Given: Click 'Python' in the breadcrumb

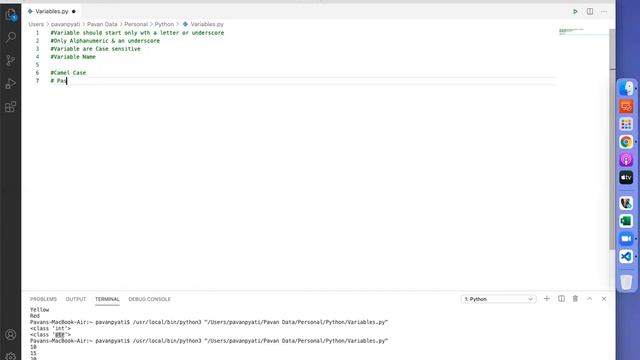Looking at the screenshot, I should pos(164,24).
